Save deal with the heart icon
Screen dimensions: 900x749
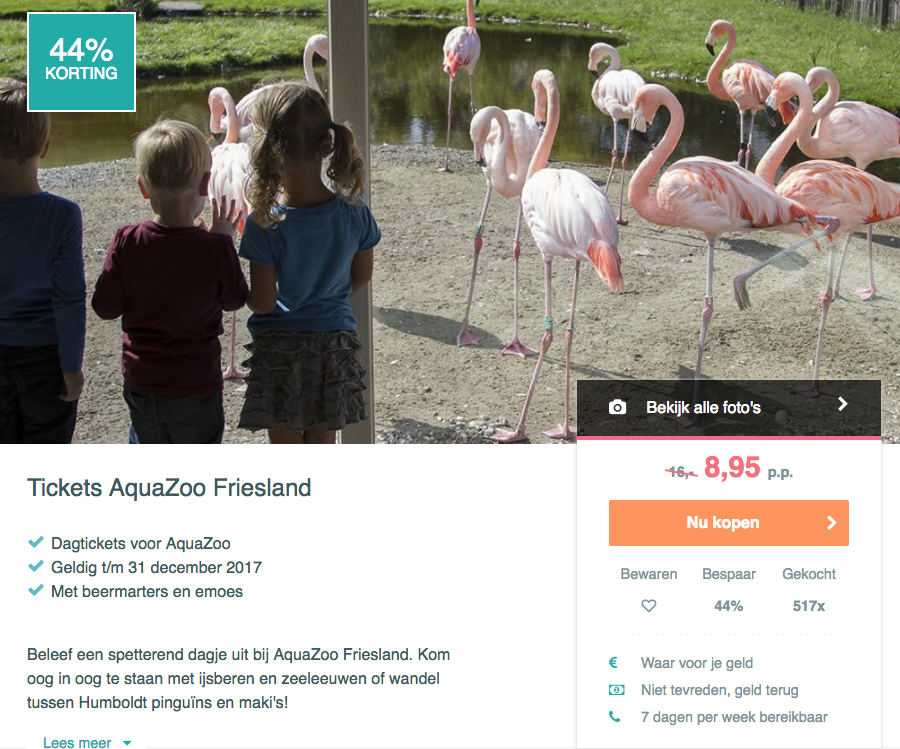pos(649,606)
